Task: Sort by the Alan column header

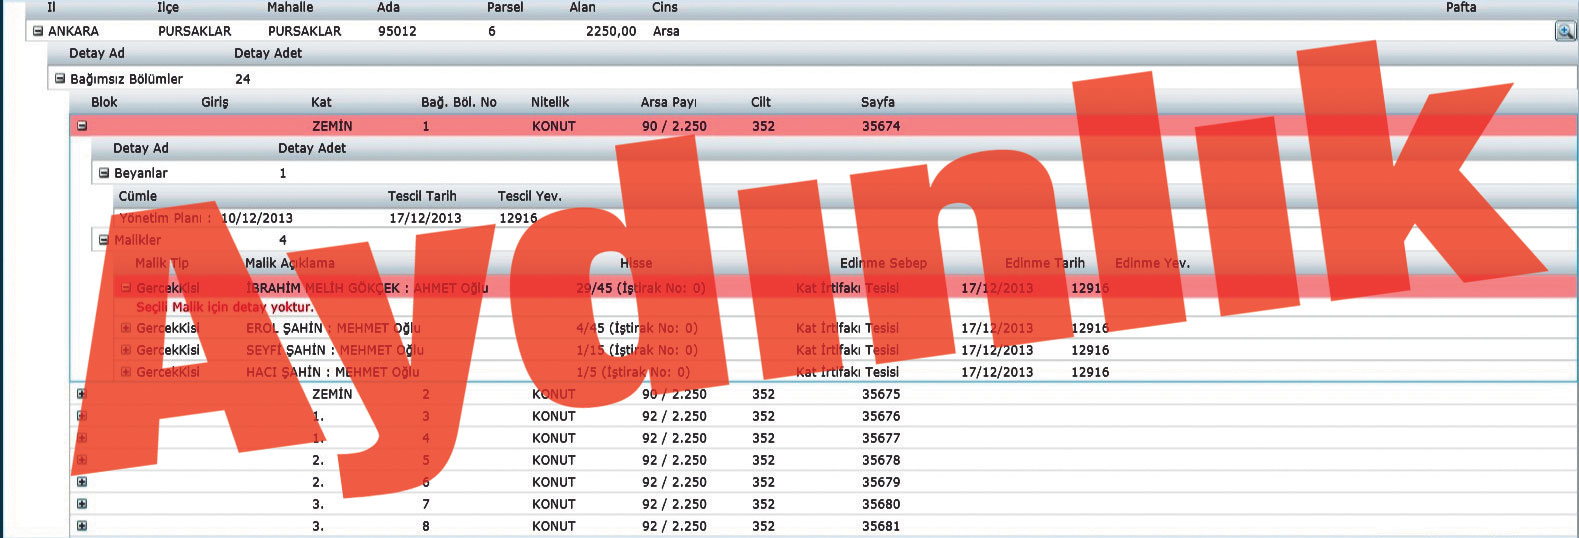Action: click(x=582, y=7)
